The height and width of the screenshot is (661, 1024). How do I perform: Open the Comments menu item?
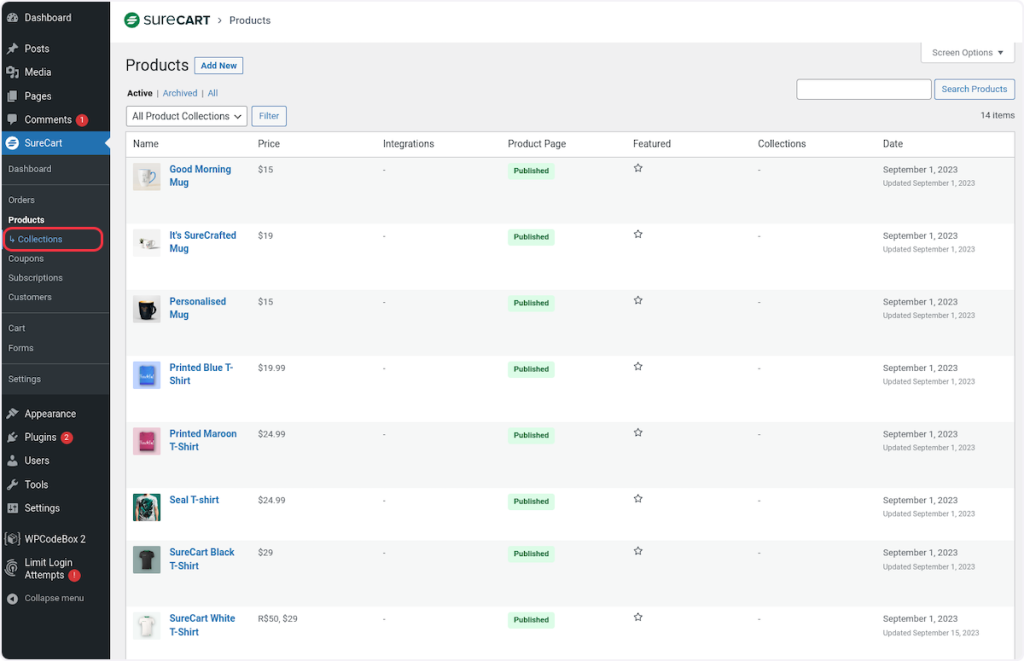pyautogui.click(x=48, y=120)
